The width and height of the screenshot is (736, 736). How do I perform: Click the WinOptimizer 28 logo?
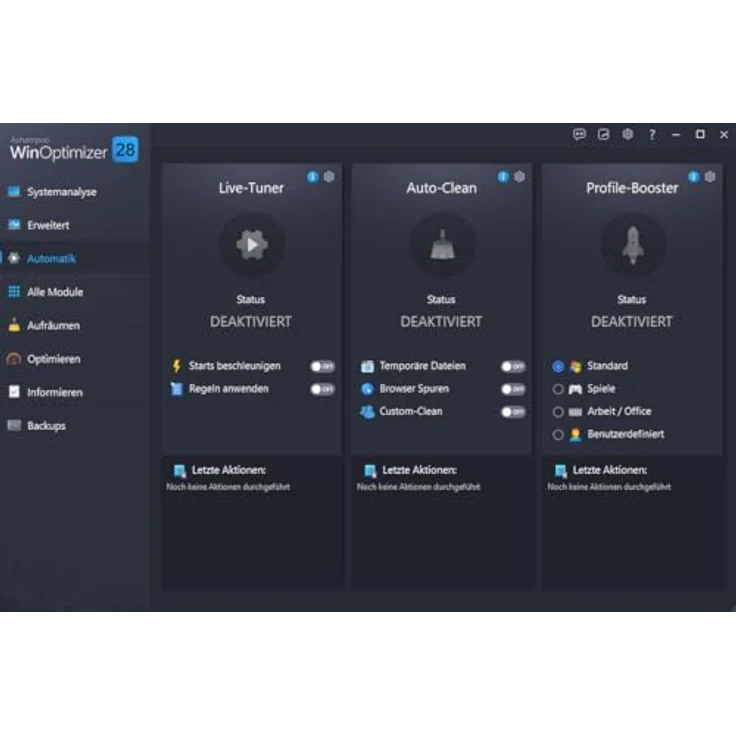click(74, 150)
